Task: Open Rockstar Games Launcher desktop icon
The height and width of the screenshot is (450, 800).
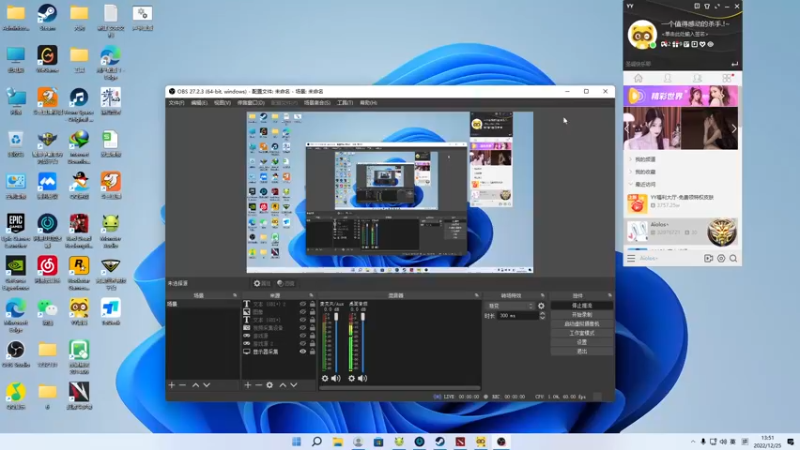Action: pyautogui.click(x=79, y=273)
